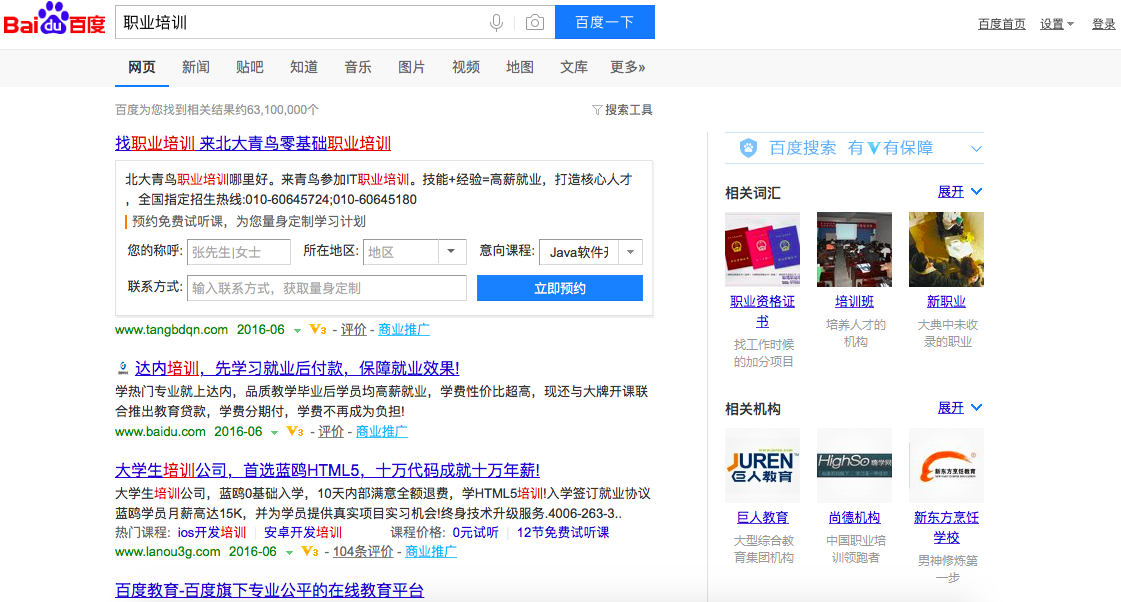The width and height of the screenshot is (1121, 602).
Task: Click the microphone voice search icon
Action: pos(496,22)
